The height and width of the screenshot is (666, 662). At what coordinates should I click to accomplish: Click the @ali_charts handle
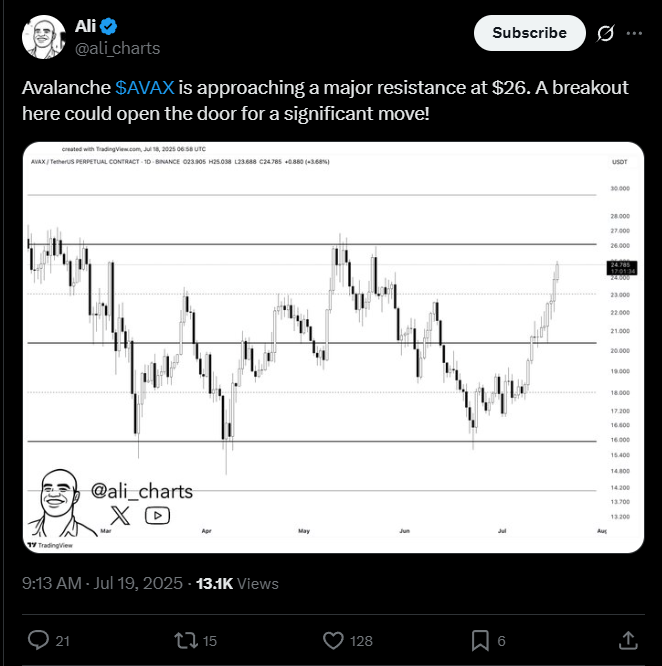[118, 48]
